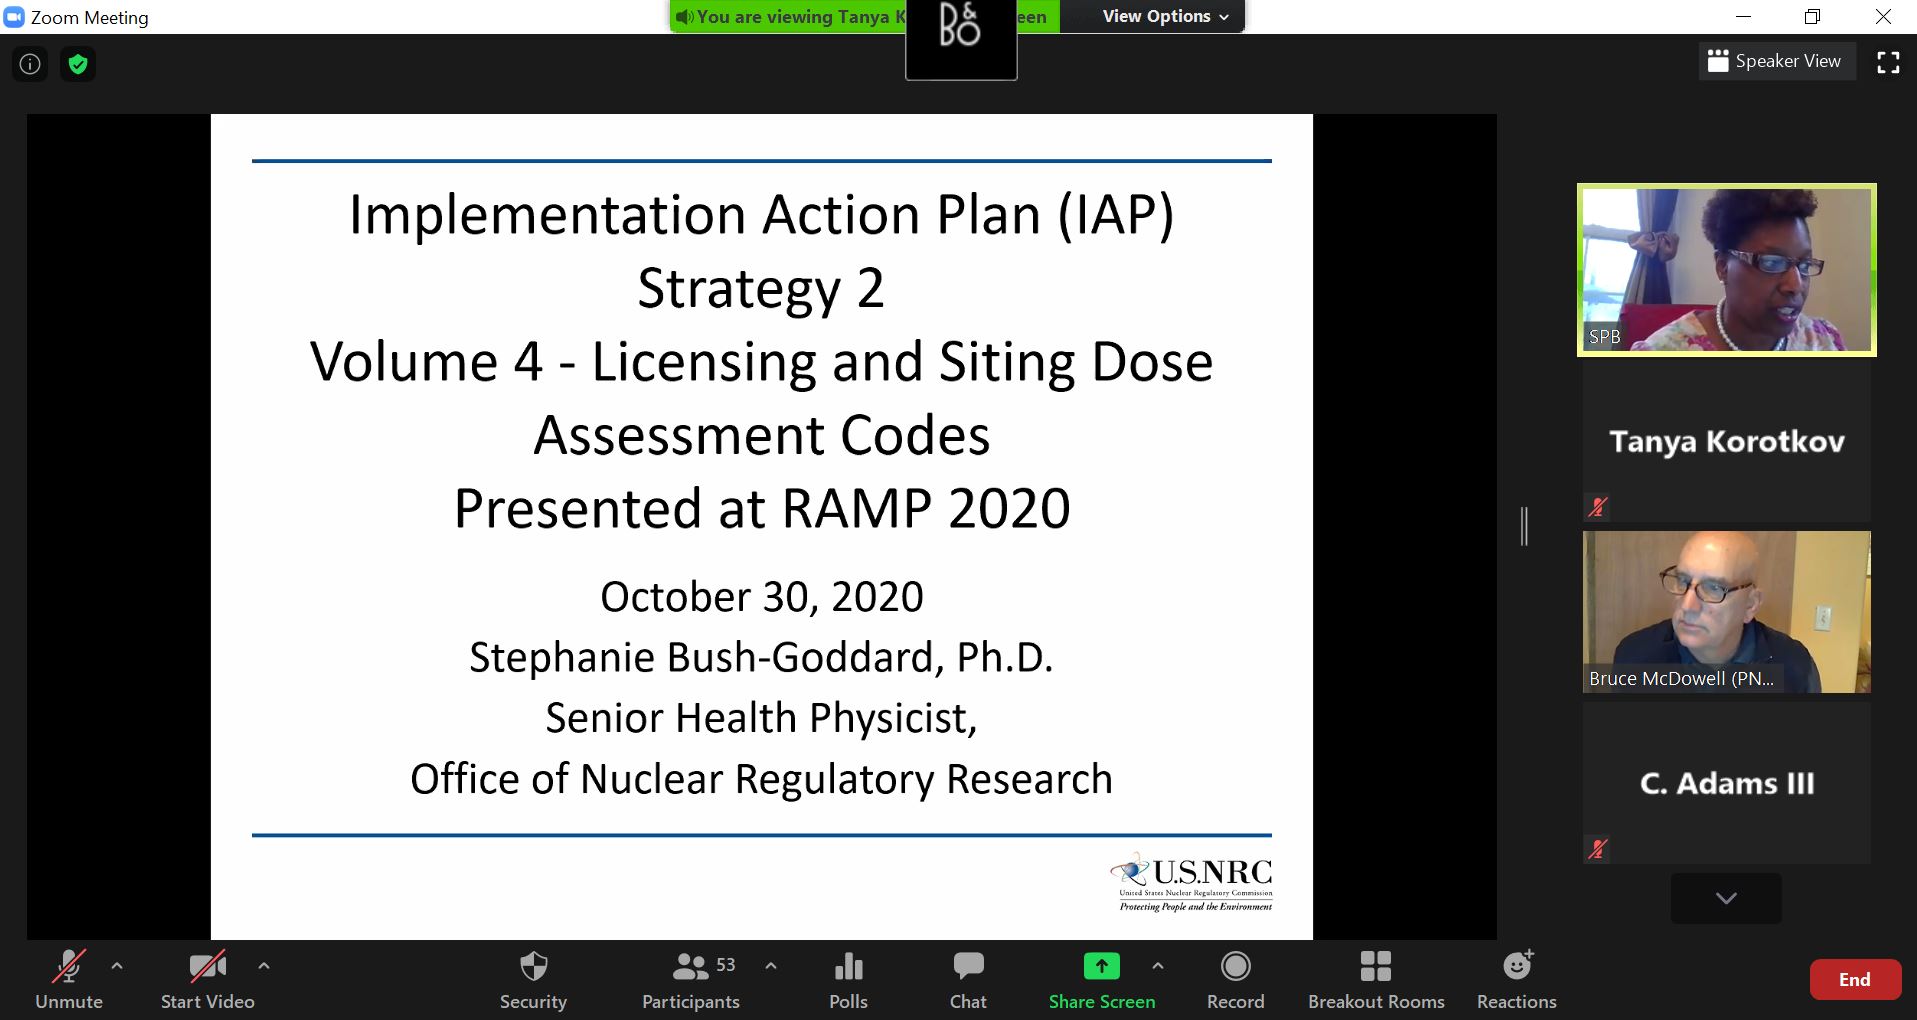1917x1020 pixels.
Task: Click the red End button
Action: click(x=1855, y=980)
